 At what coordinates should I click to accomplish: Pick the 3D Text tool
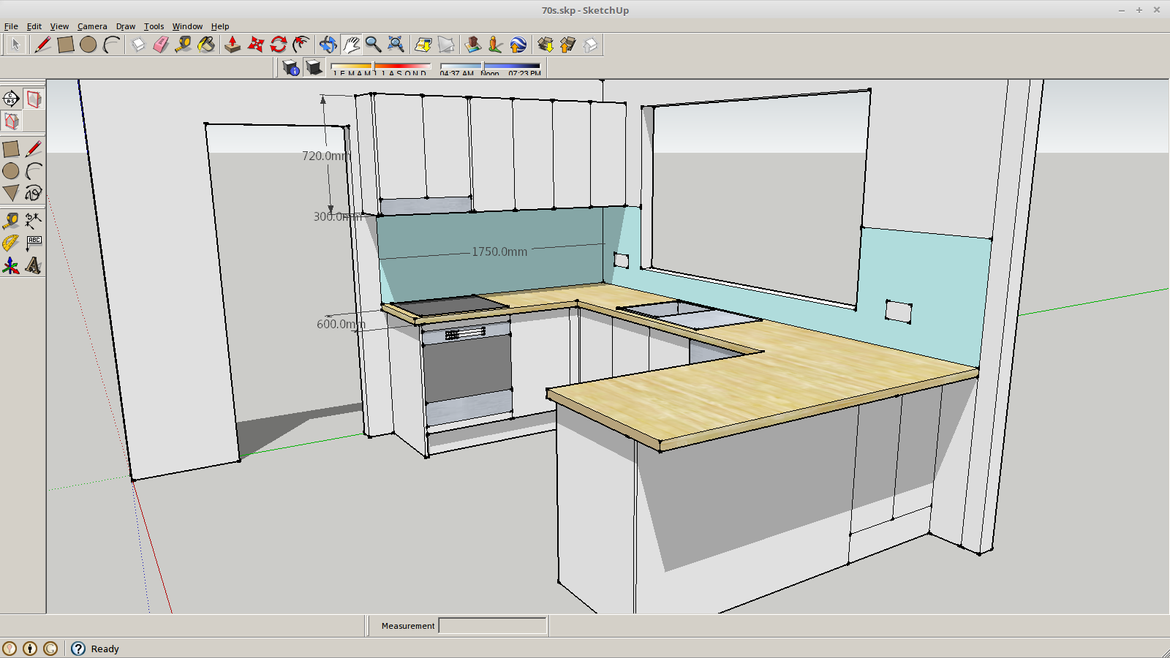click(34, 266)
